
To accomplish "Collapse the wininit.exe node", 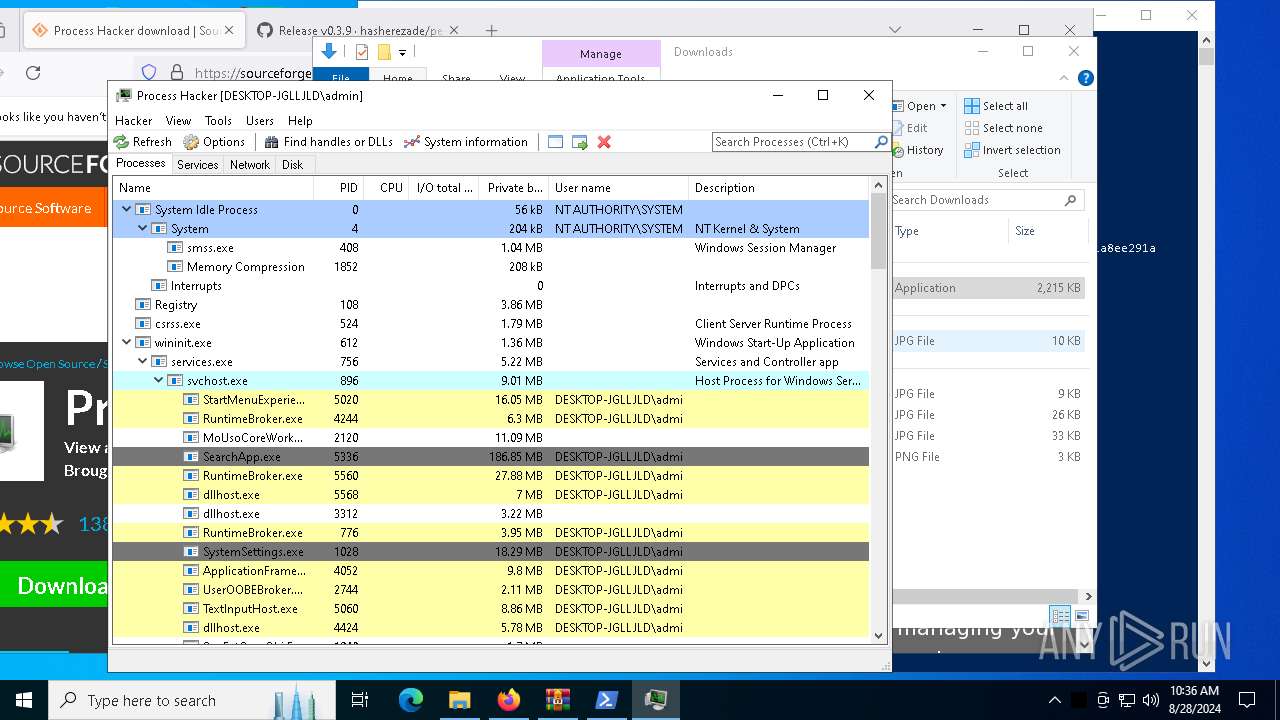I will point(127,343).
